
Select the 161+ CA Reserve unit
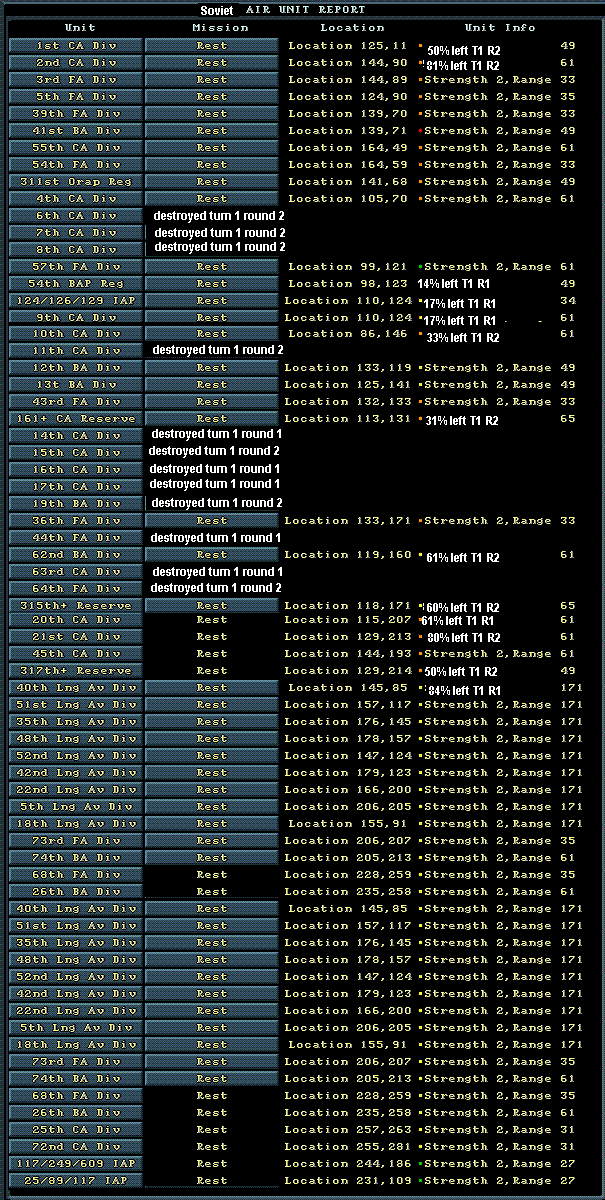[76, 419]
